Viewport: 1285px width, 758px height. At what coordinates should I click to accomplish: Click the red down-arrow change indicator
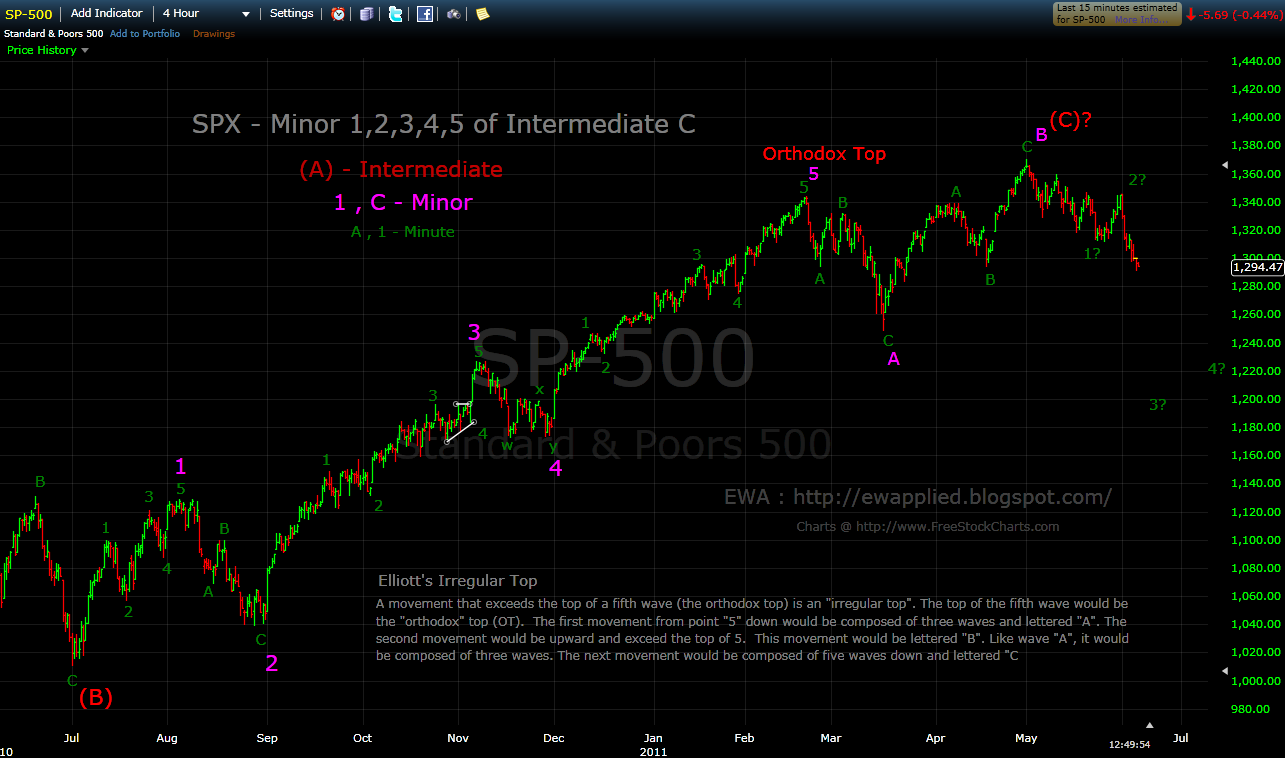pos(1191,14)
